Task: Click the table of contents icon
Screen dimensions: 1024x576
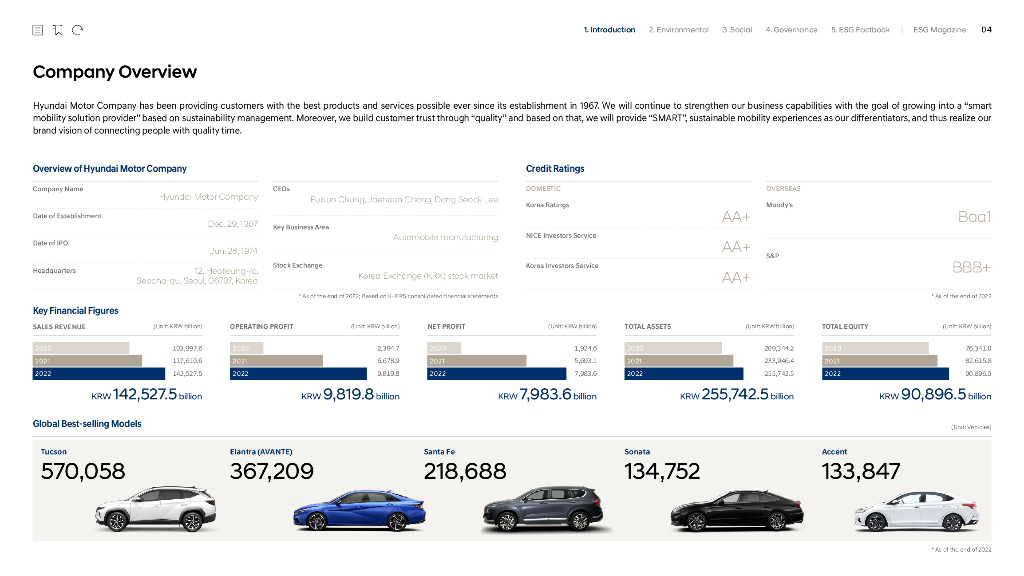Action: coord(38,30)
